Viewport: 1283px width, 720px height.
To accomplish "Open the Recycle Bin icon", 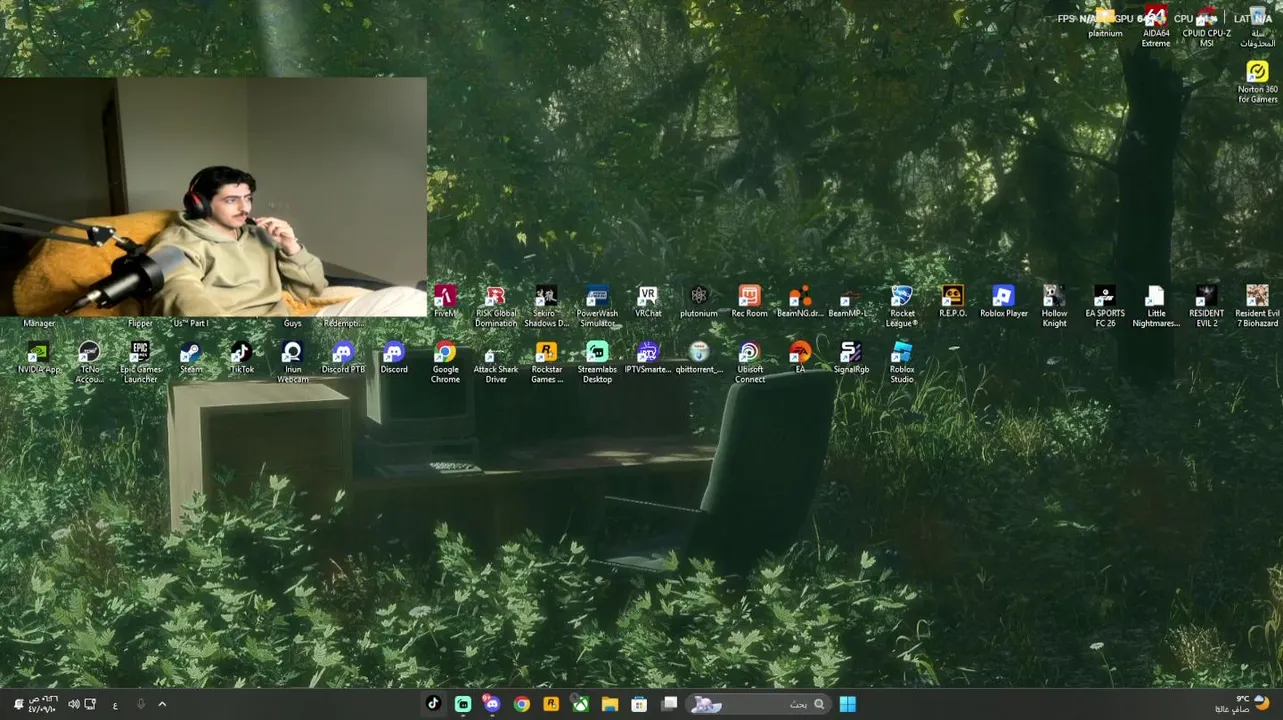I will (1257, 18).
